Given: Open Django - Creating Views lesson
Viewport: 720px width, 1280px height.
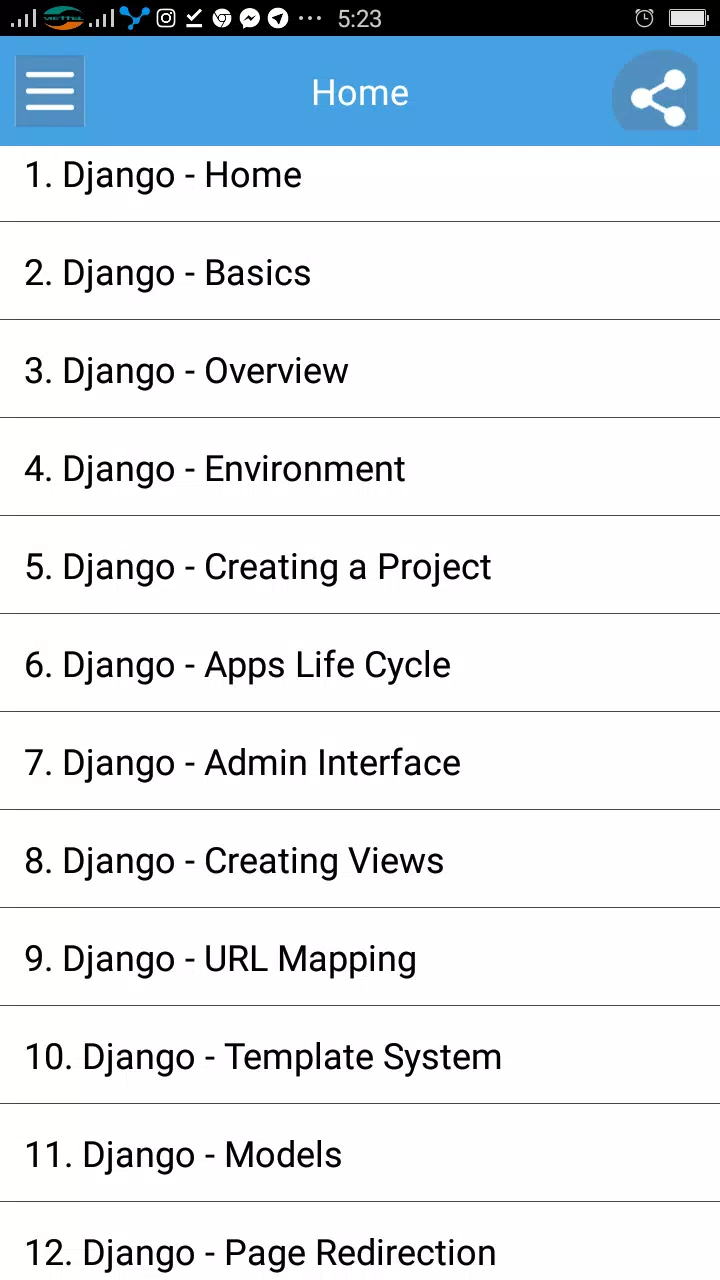Looking at the screenshot, I should [x=360, y=859].
